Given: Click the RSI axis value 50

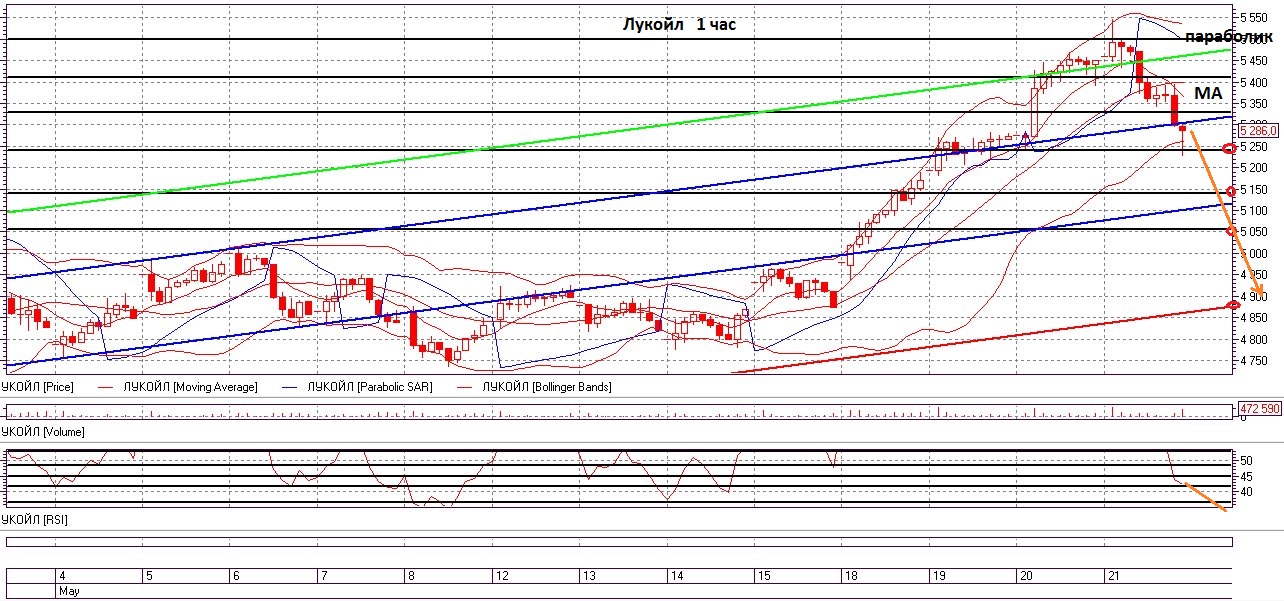Looking at the screenshot, I should pyautogui.click(x=1247, y=460).
